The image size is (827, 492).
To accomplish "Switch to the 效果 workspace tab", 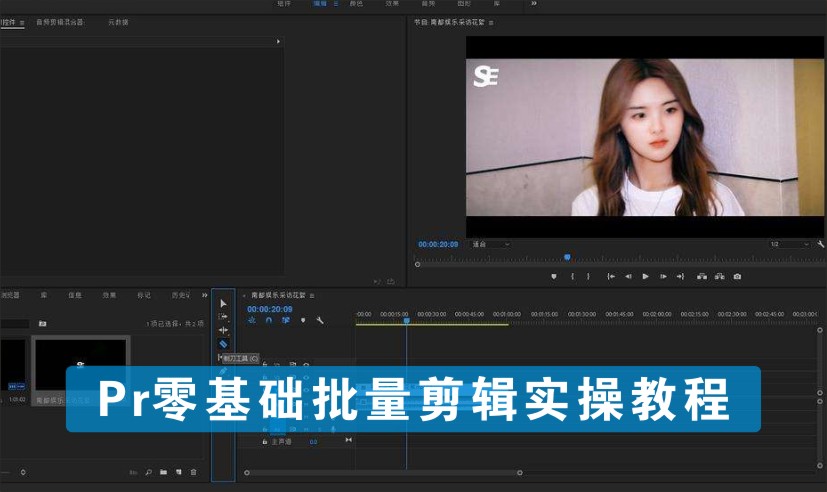I will pyautogui.click(x=392, y=4).
